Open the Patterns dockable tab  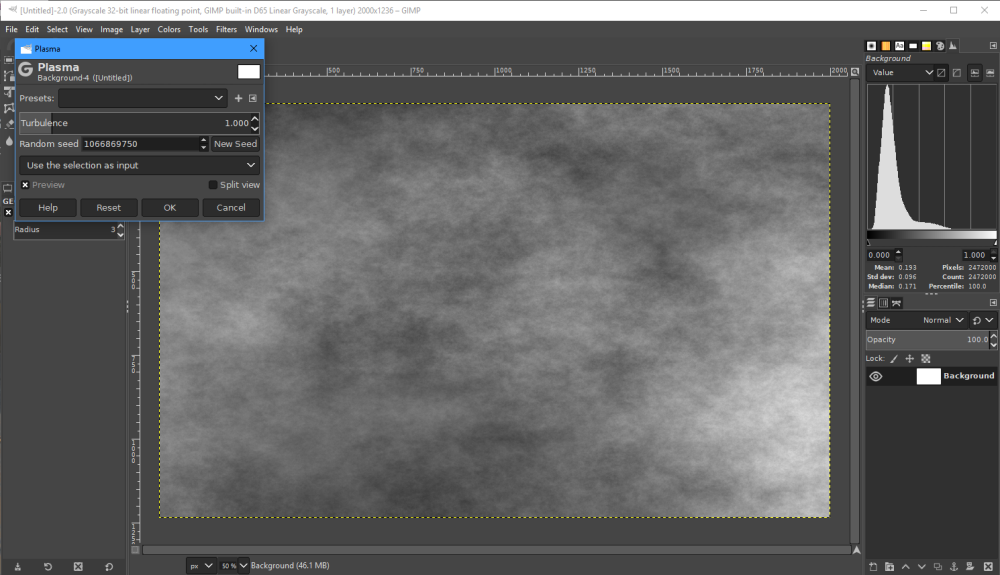[886, 46]
